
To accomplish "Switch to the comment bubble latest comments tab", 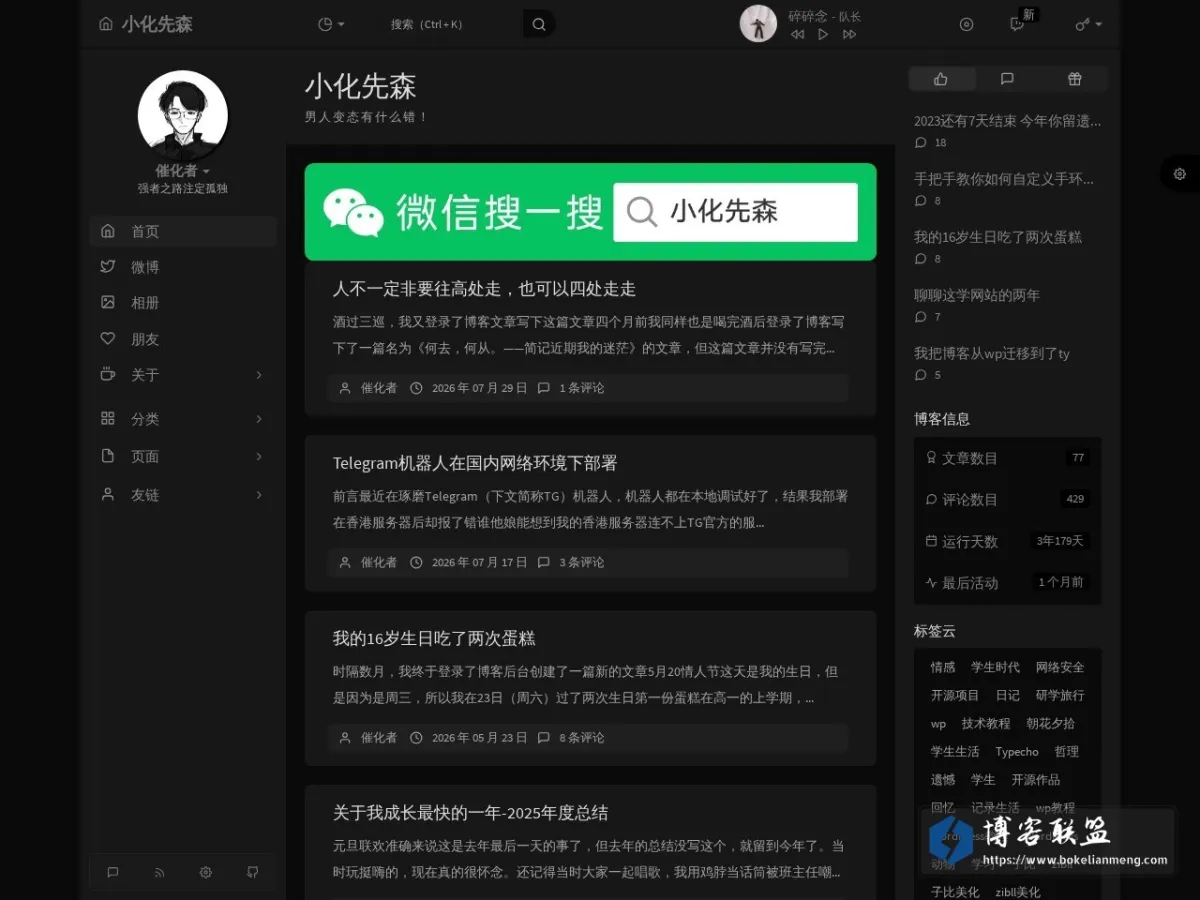I will 1007,79.
